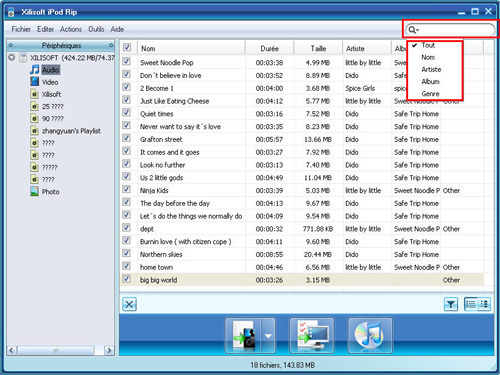Open the '25 ????' playlist icon
Viewport: 500px width, 375px height.
pyautogui.click(x=34, y=106)
